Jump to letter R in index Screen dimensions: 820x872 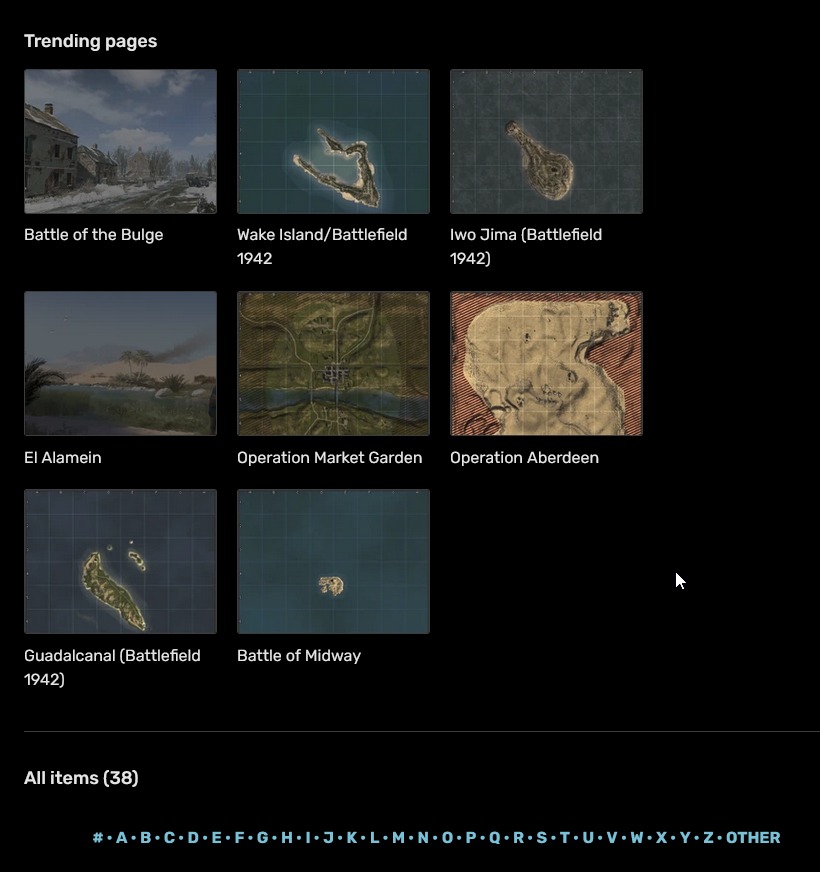[518, 838]
